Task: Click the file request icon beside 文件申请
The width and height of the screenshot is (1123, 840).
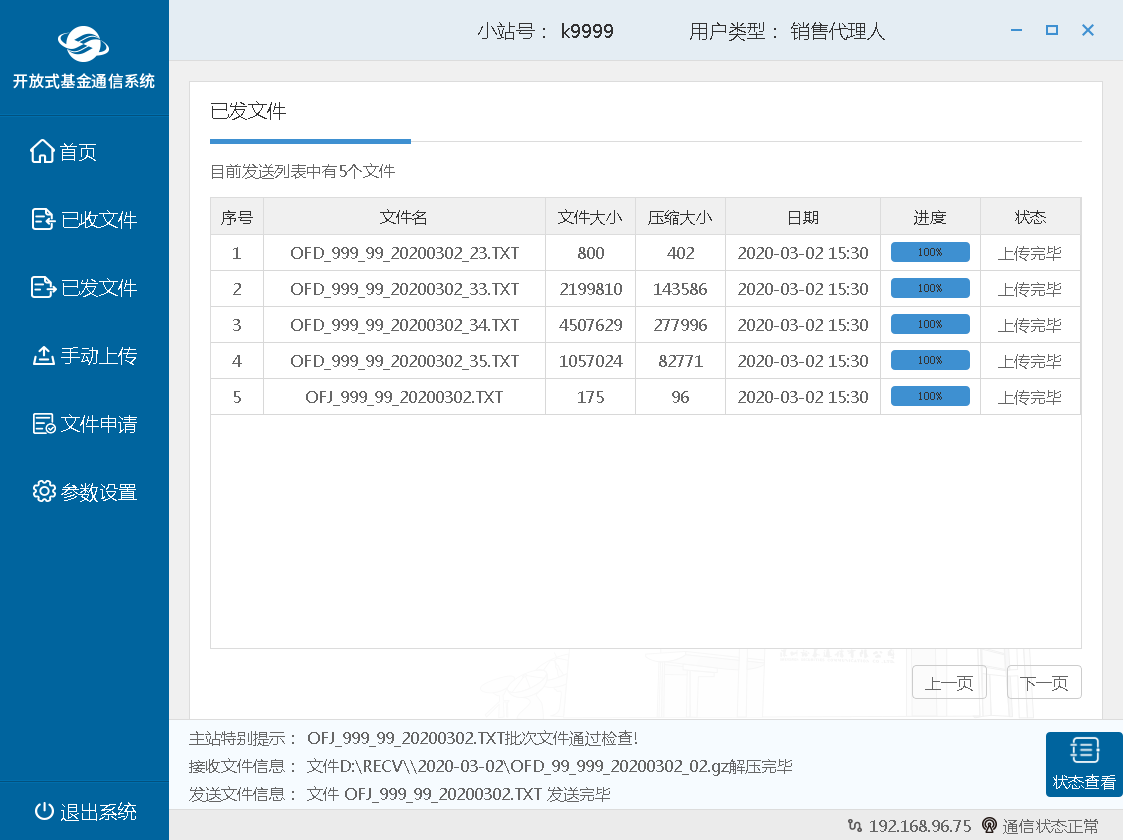Action: pos(44,423)
